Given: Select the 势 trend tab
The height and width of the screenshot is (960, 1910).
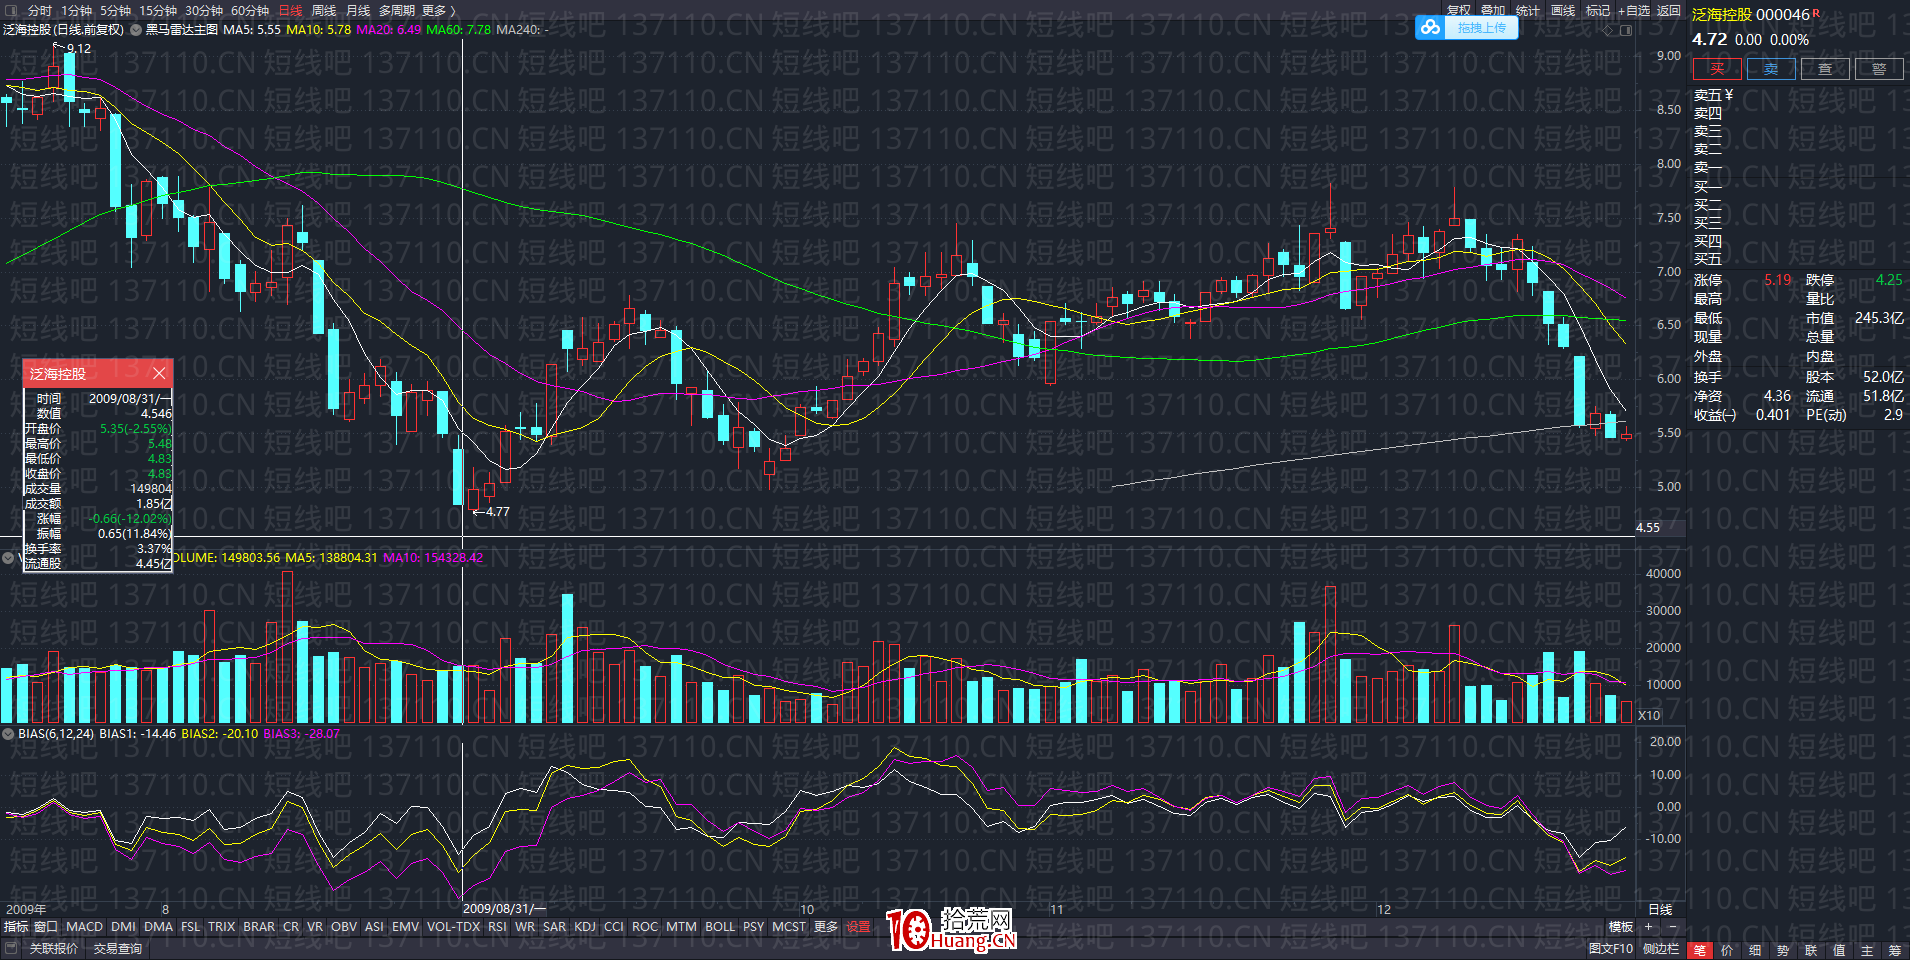Looking at the screenshot, I should [1783, 950].
